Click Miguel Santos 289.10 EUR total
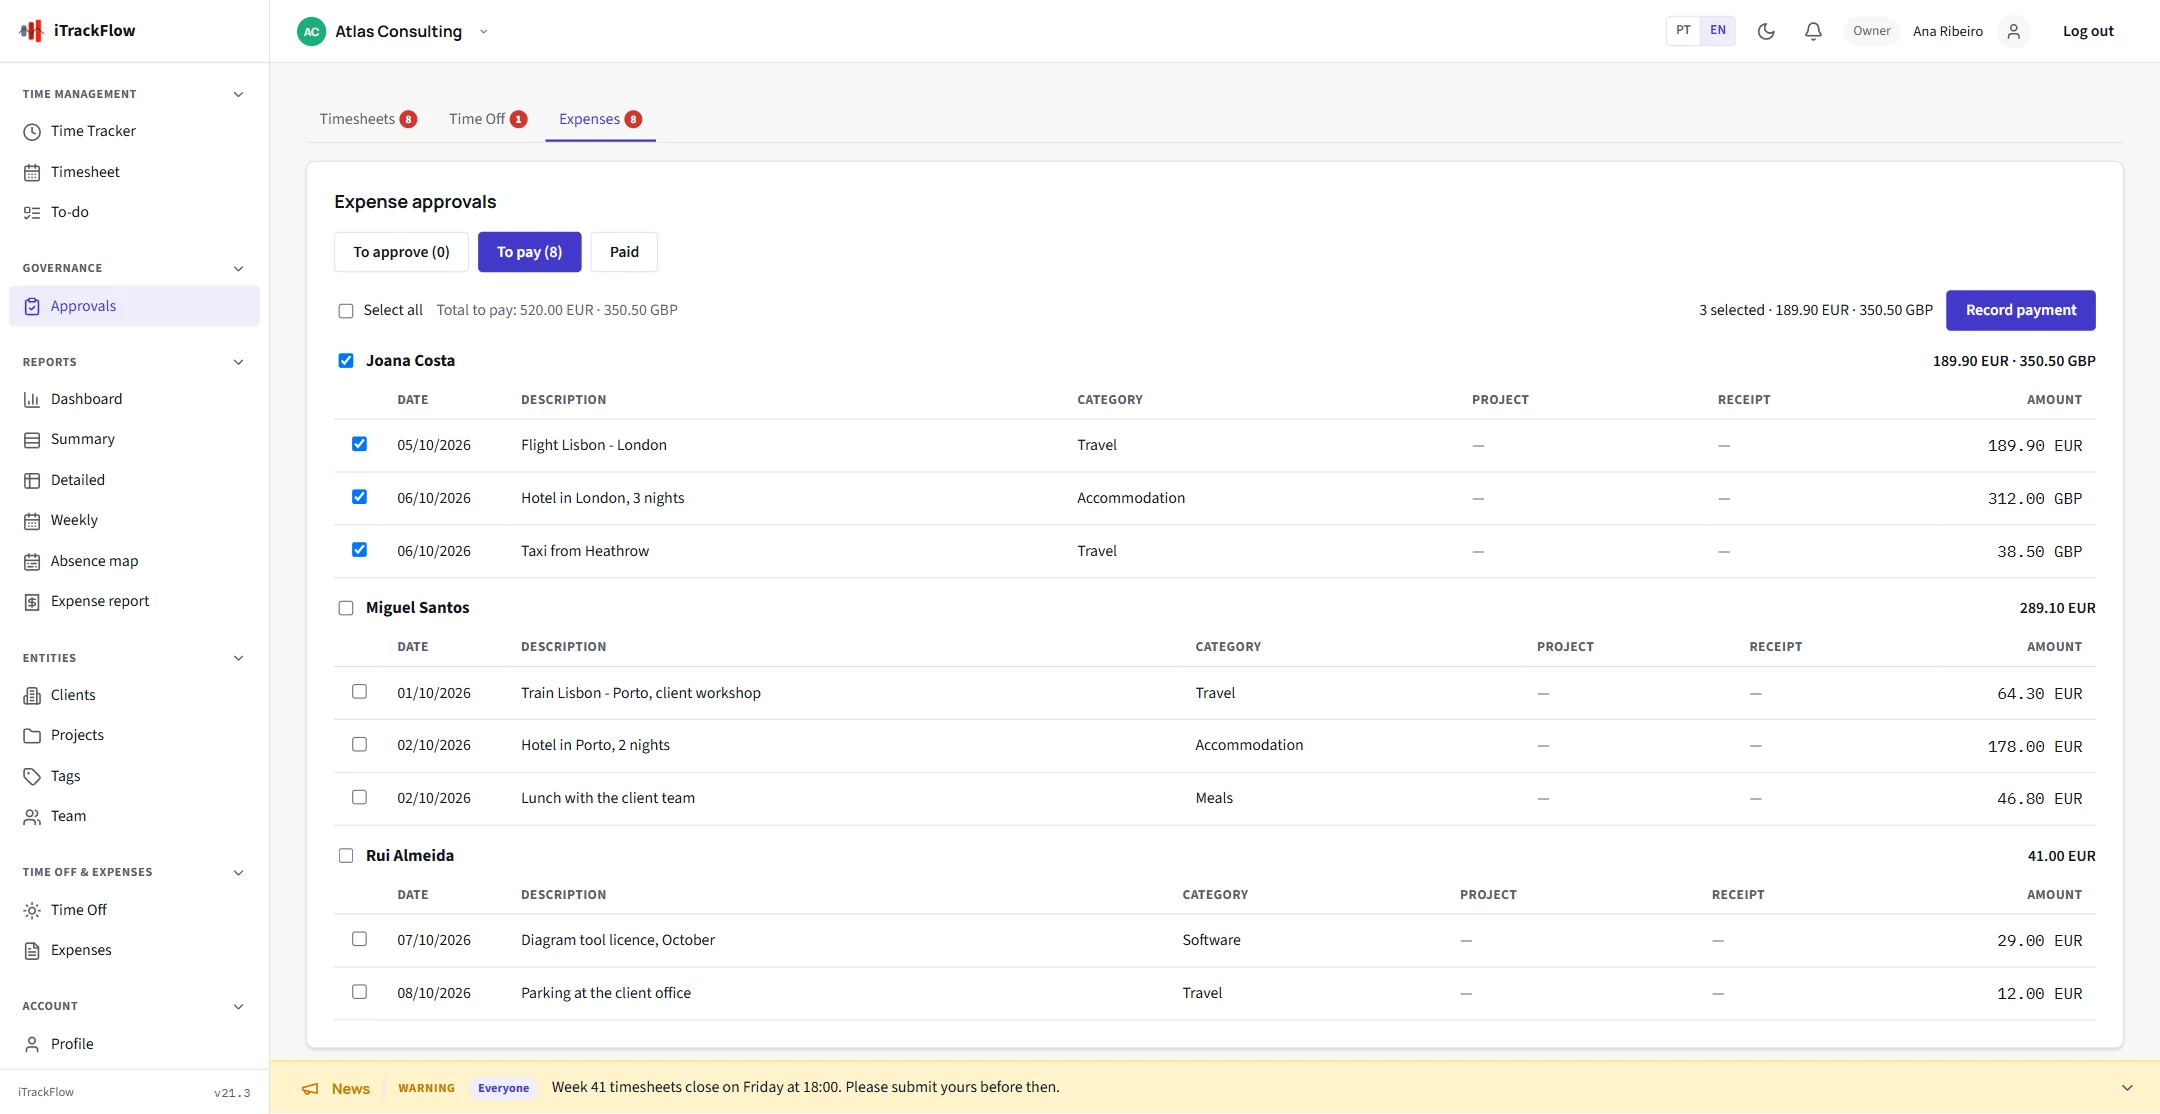 click(x=2057, y=608)
